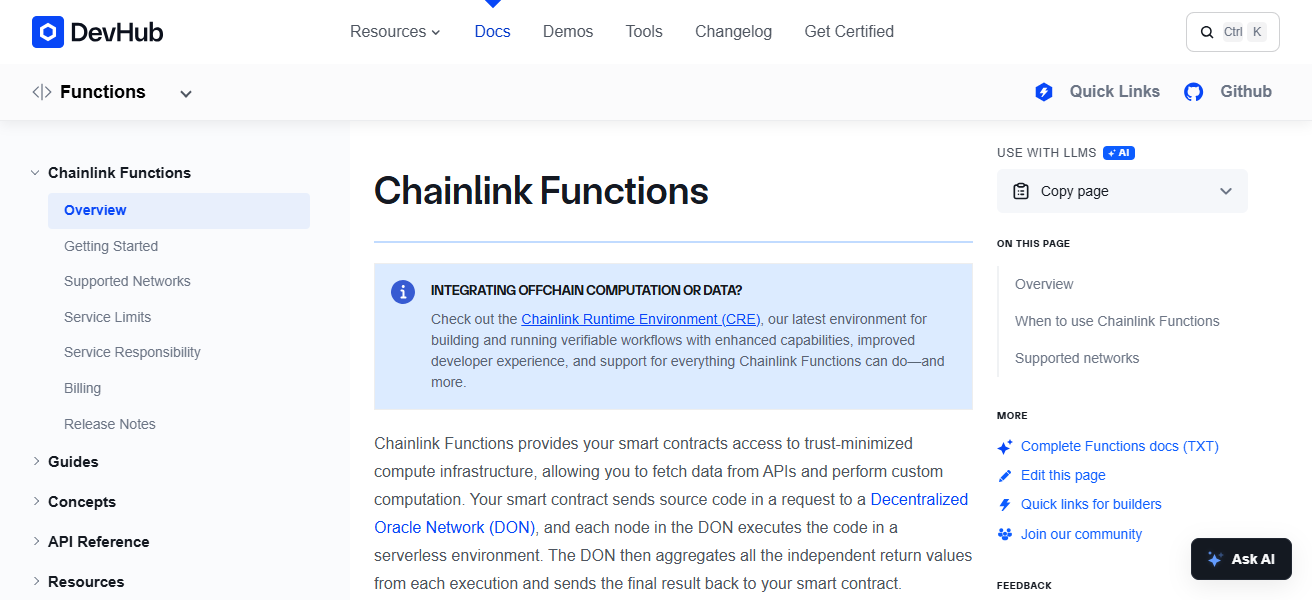Select Changelog in the top navigation
The image size is (1312, 600).
pyautogui.click(x=733, y=31)
